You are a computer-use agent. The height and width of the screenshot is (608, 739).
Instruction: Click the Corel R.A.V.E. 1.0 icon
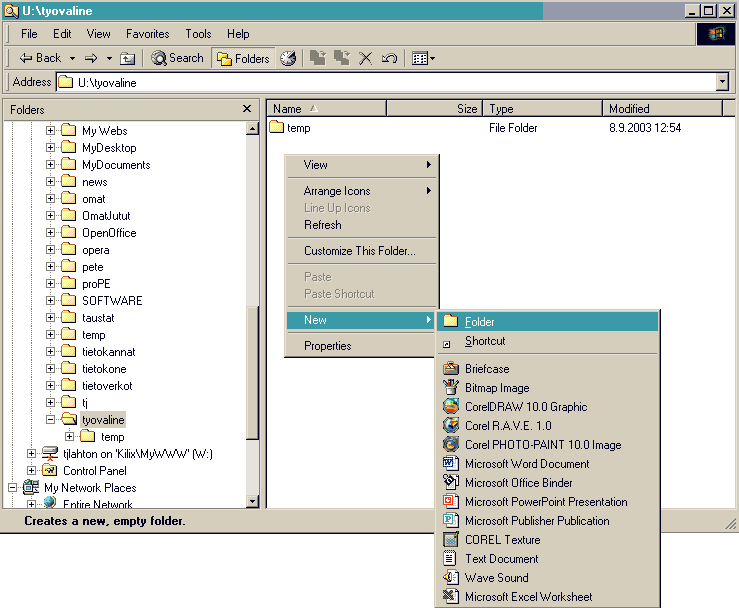pos(451,425)
